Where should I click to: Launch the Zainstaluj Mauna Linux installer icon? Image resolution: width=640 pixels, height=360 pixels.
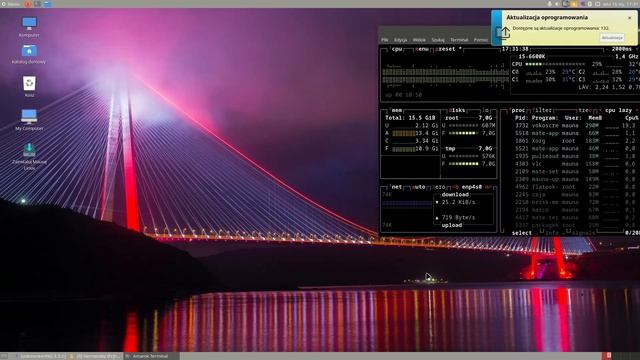29,156
